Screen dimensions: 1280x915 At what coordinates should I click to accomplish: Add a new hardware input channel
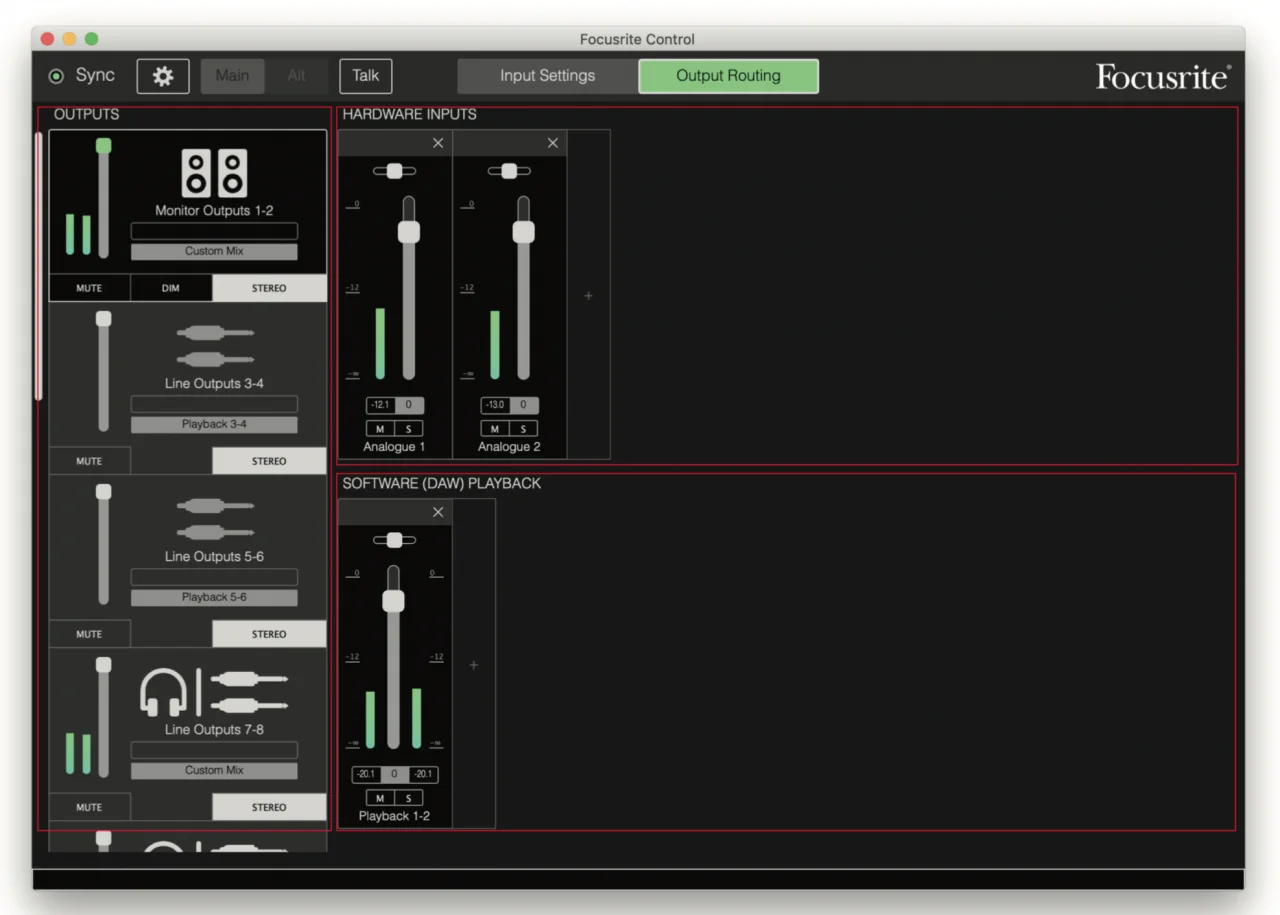pos(588,296)
